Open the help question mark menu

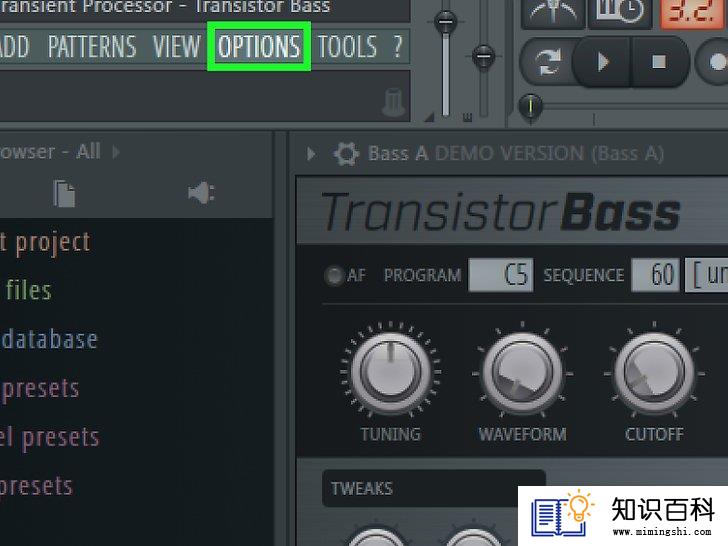point(397,46)
